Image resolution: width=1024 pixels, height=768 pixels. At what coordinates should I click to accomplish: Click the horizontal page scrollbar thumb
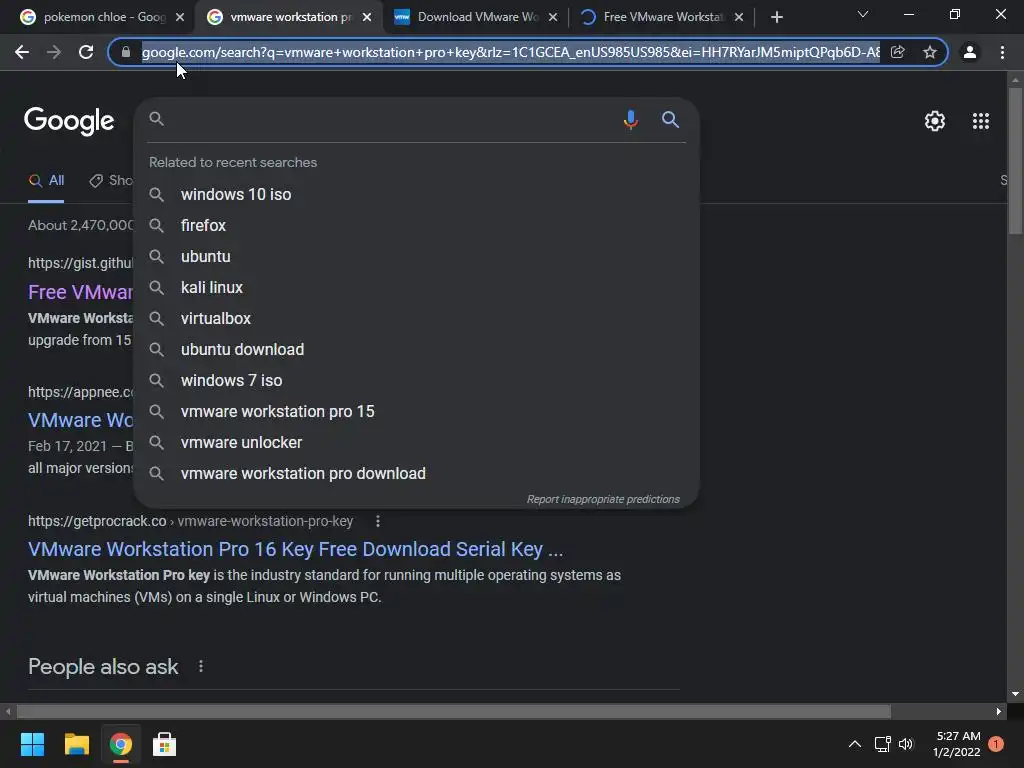point(454,711)
